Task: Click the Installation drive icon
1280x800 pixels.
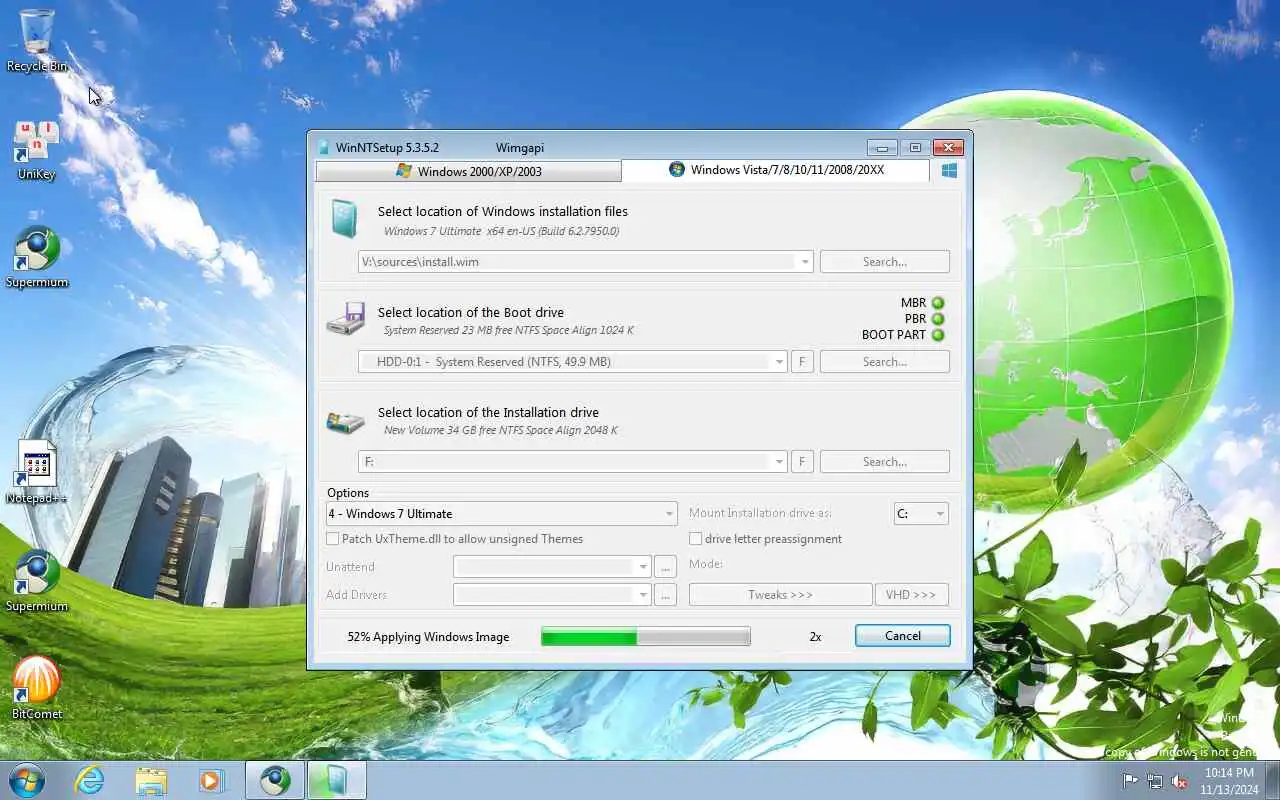Action: pyautogui.click(x=346, y=421)
